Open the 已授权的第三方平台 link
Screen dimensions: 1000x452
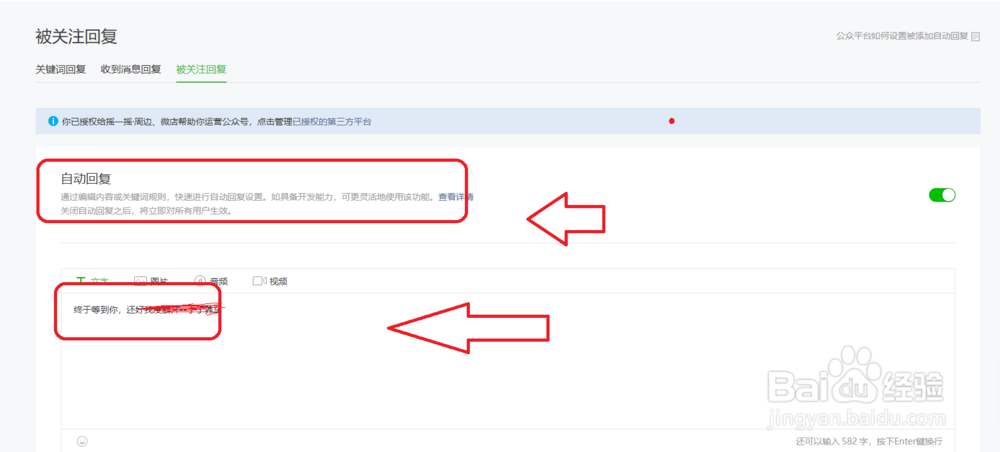click(x=332, y=121)
